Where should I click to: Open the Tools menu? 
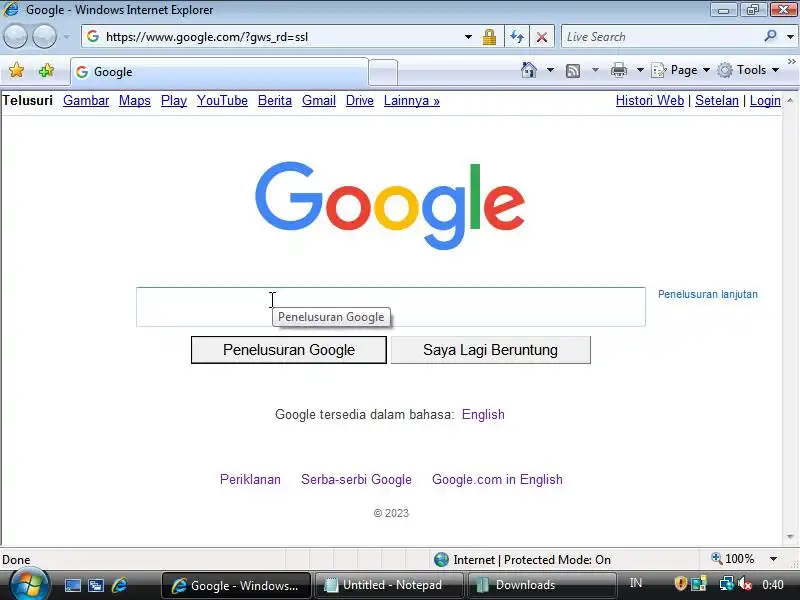pos(748,70)
